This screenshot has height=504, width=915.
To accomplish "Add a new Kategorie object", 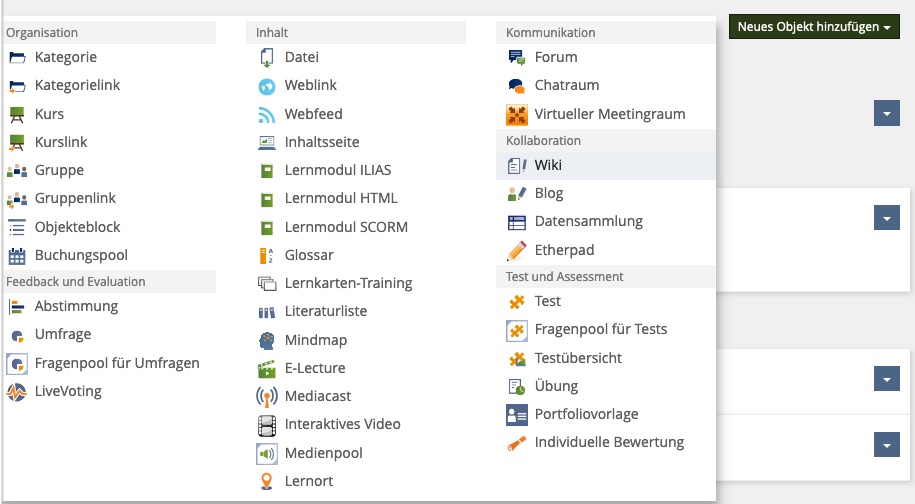I will point(66,57).
